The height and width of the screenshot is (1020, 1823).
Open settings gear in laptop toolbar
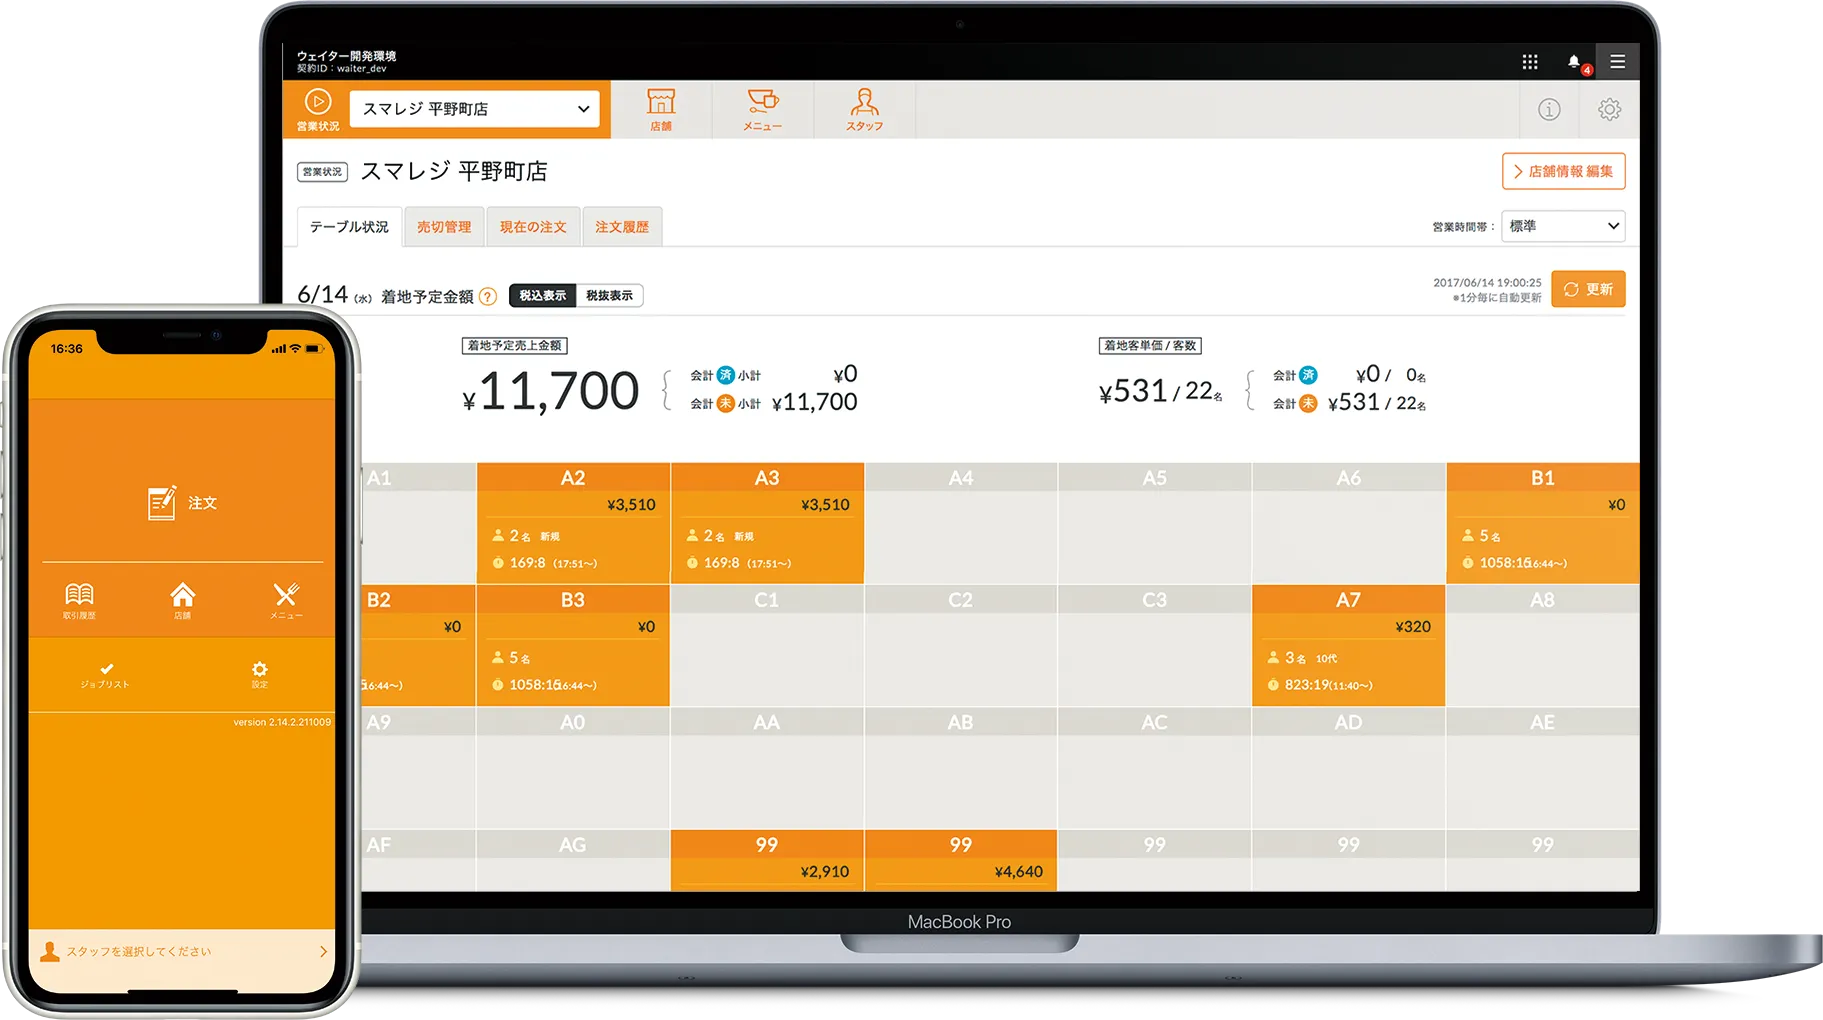pos(1609,109)
